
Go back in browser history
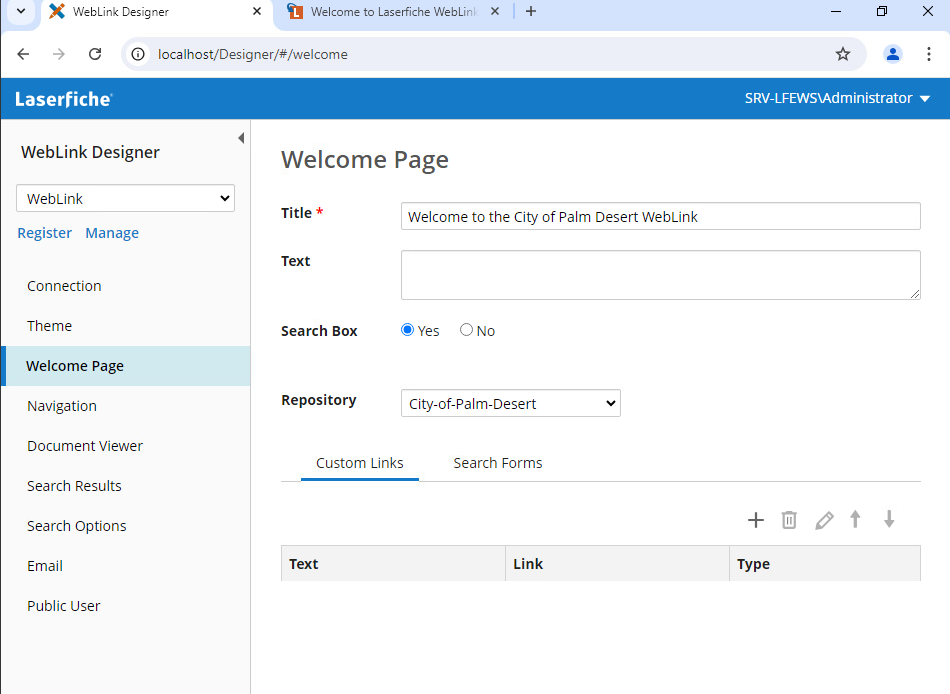click(x=23, y=54)
